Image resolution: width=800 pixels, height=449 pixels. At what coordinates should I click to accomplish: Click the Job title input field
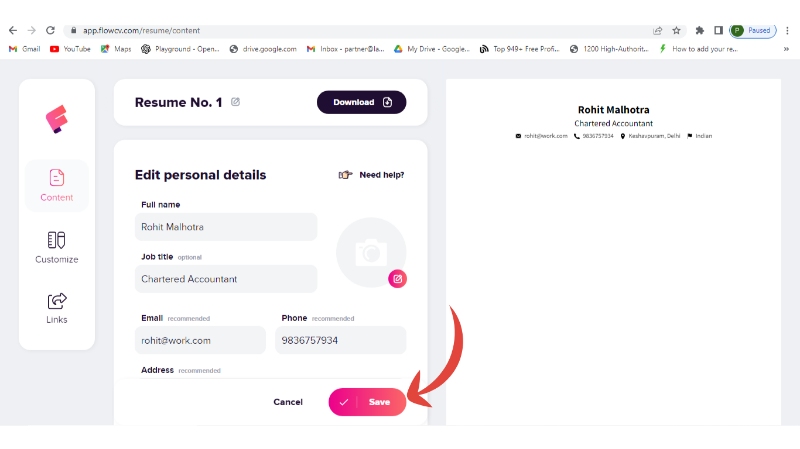tap(228, 279)
